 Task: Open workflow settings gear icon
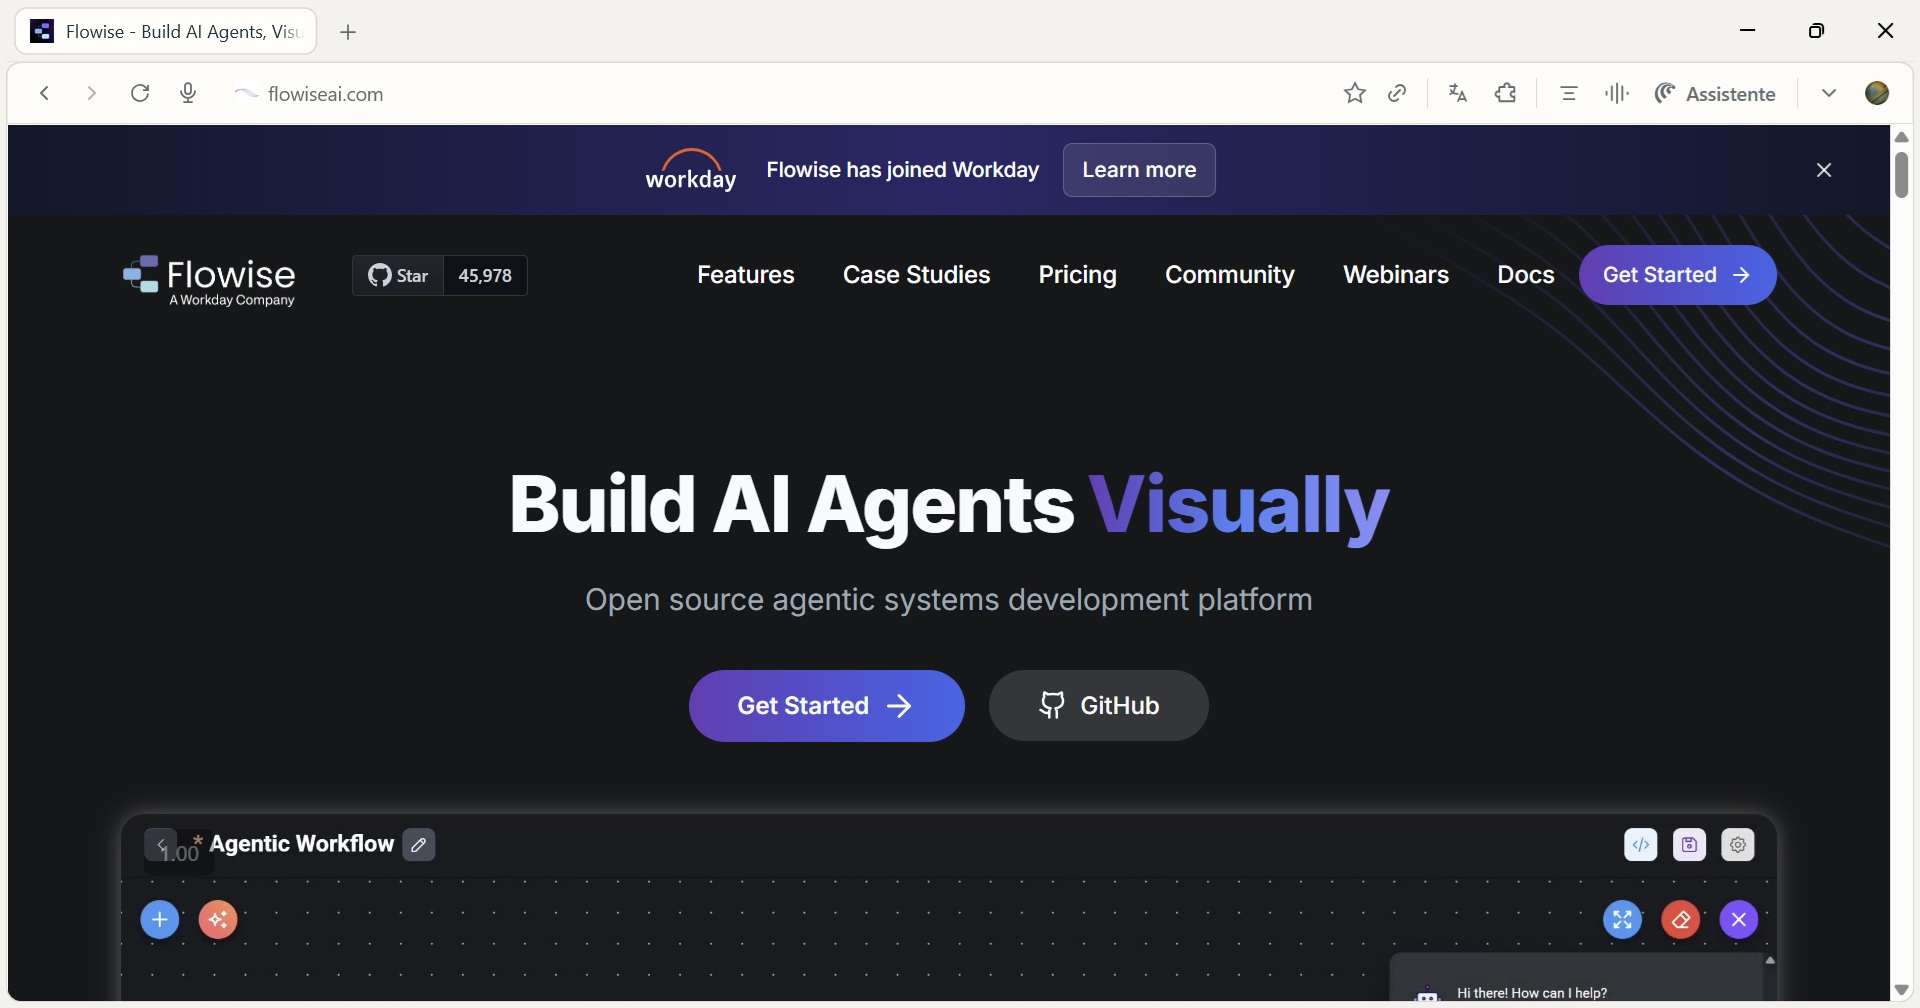coord(1739,845)
